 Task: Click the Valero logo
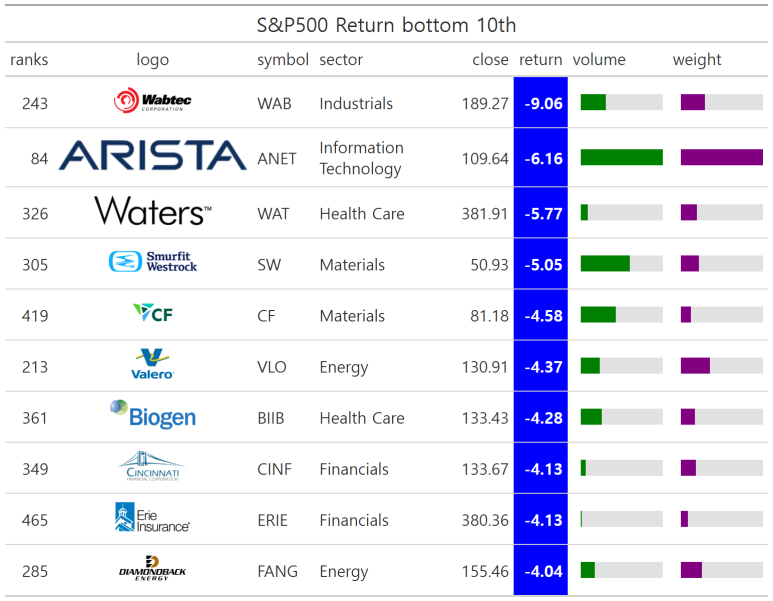(152, 364)
